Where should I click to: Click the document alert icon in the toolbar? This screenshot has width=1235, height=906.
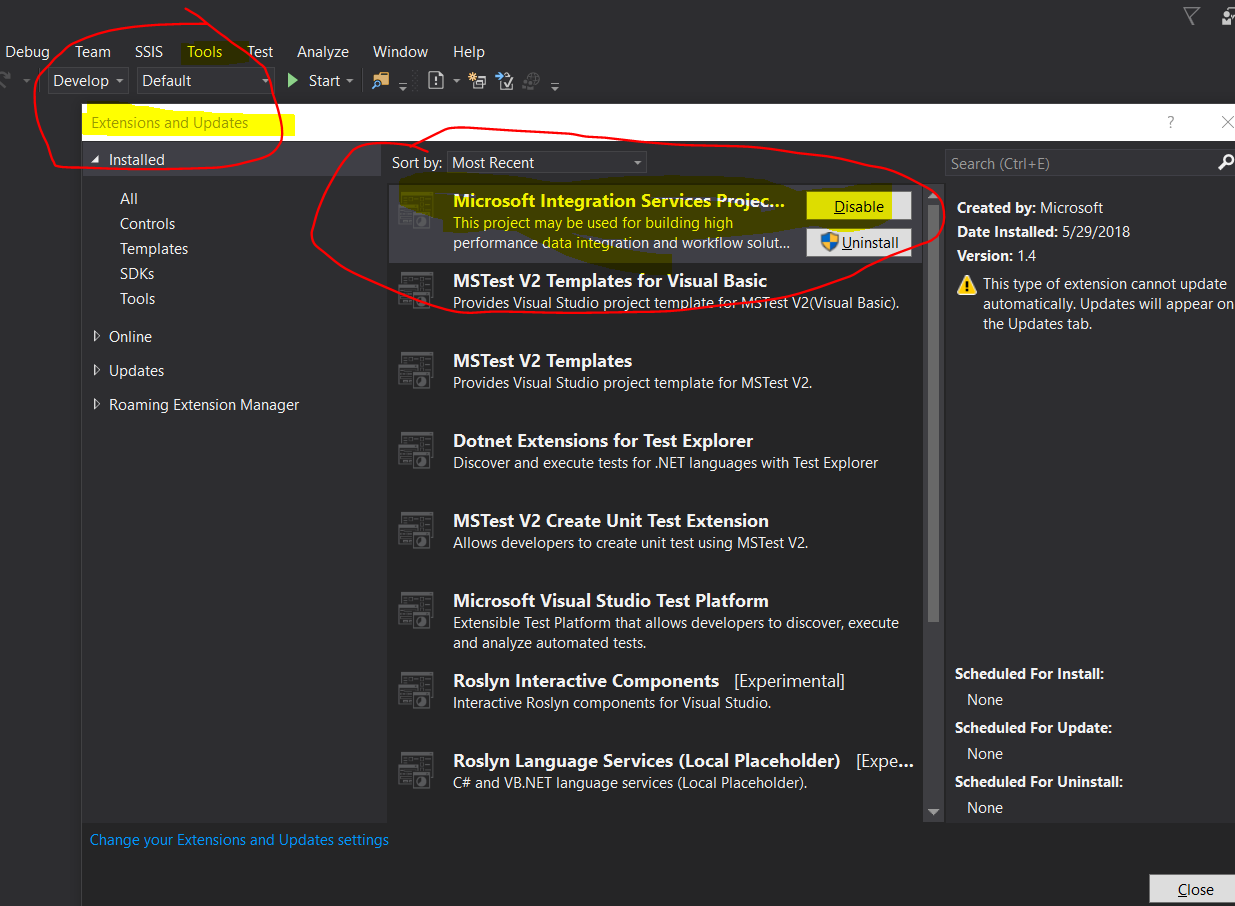pos(436,81)
